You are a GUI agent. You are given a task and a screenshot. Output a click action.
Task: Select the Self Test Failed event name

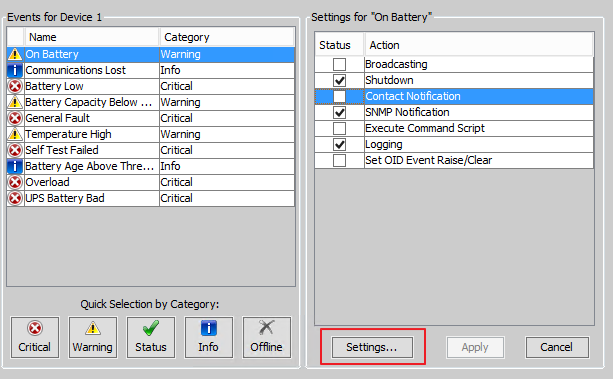[x=62, y=150]
